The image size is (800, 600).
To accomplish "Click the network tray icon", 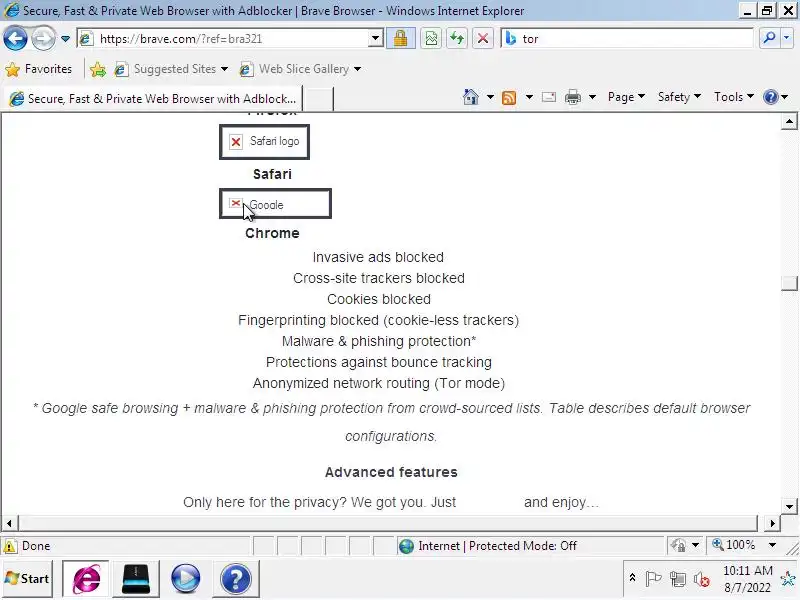I will [678, 579].
